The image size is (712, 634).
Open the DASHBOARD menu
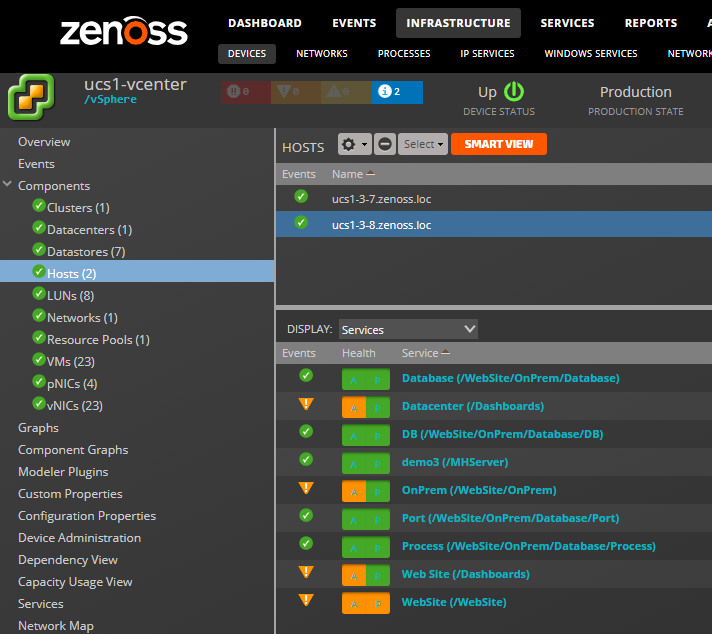coord(265,23)
